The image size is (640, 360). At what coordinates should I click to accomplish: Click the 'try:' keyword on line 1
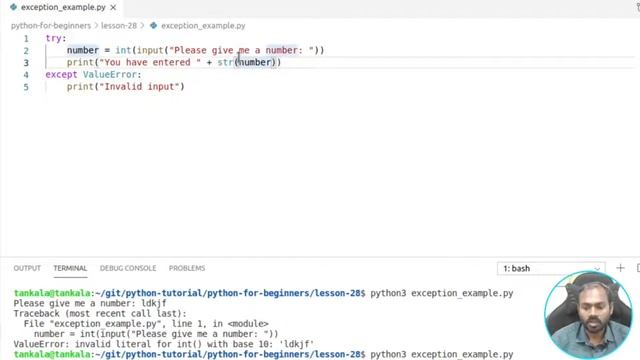click(x=56, y=38)
